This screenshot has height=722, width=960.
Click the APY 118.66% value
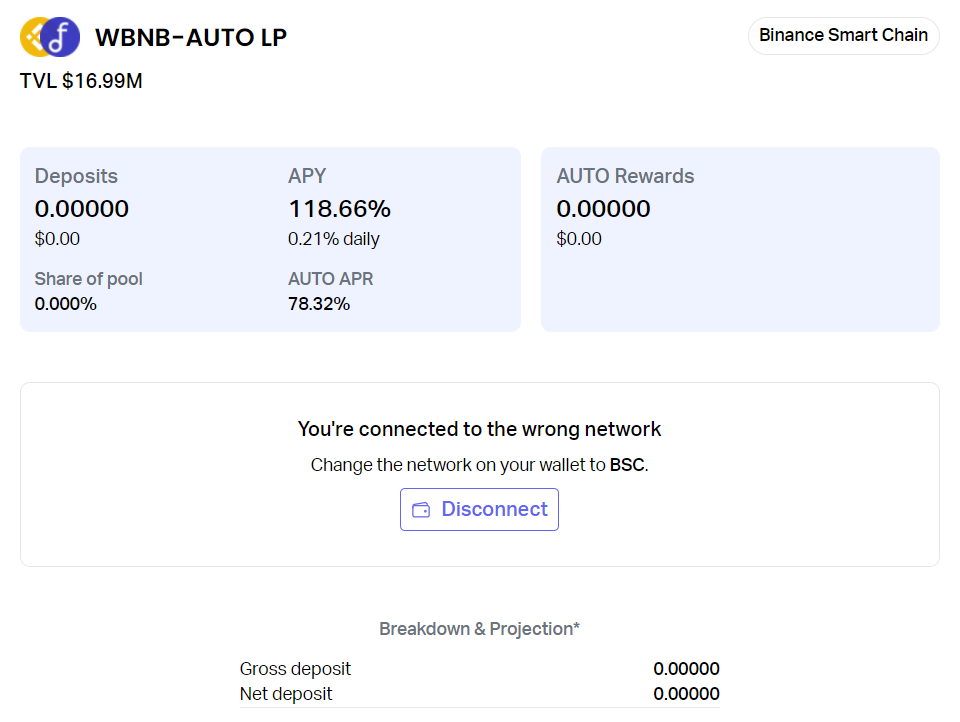click(339, 209)
